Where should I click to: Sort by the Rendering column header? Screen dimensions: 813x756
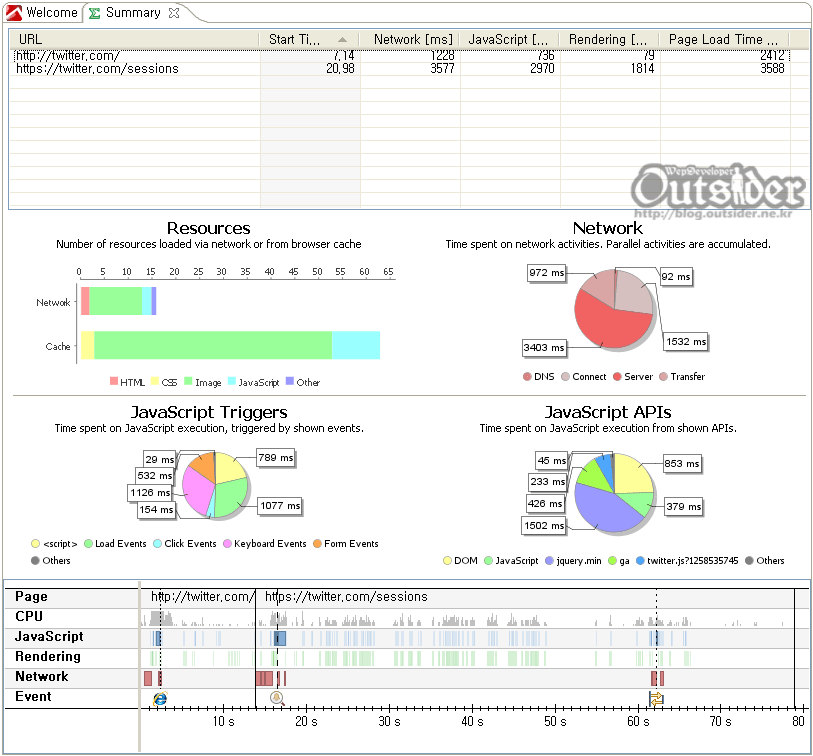tap(609, 39)
